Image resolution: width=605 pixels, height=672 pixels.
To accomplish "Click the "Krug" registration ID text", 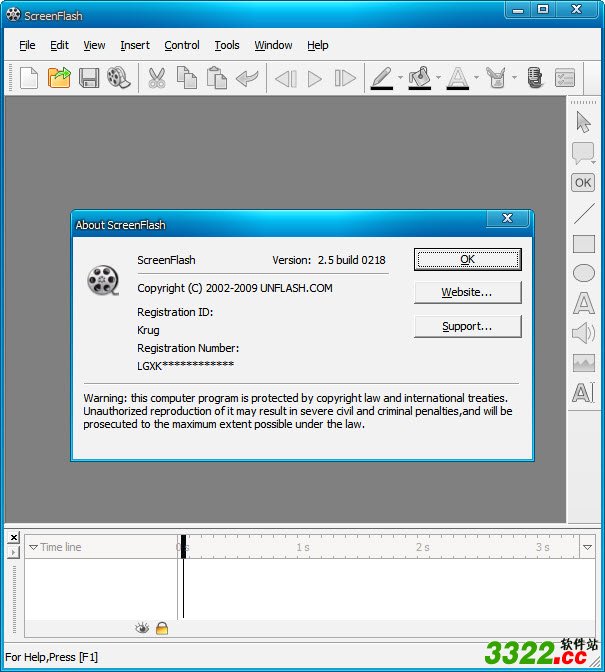I will (x=148, y=330).
